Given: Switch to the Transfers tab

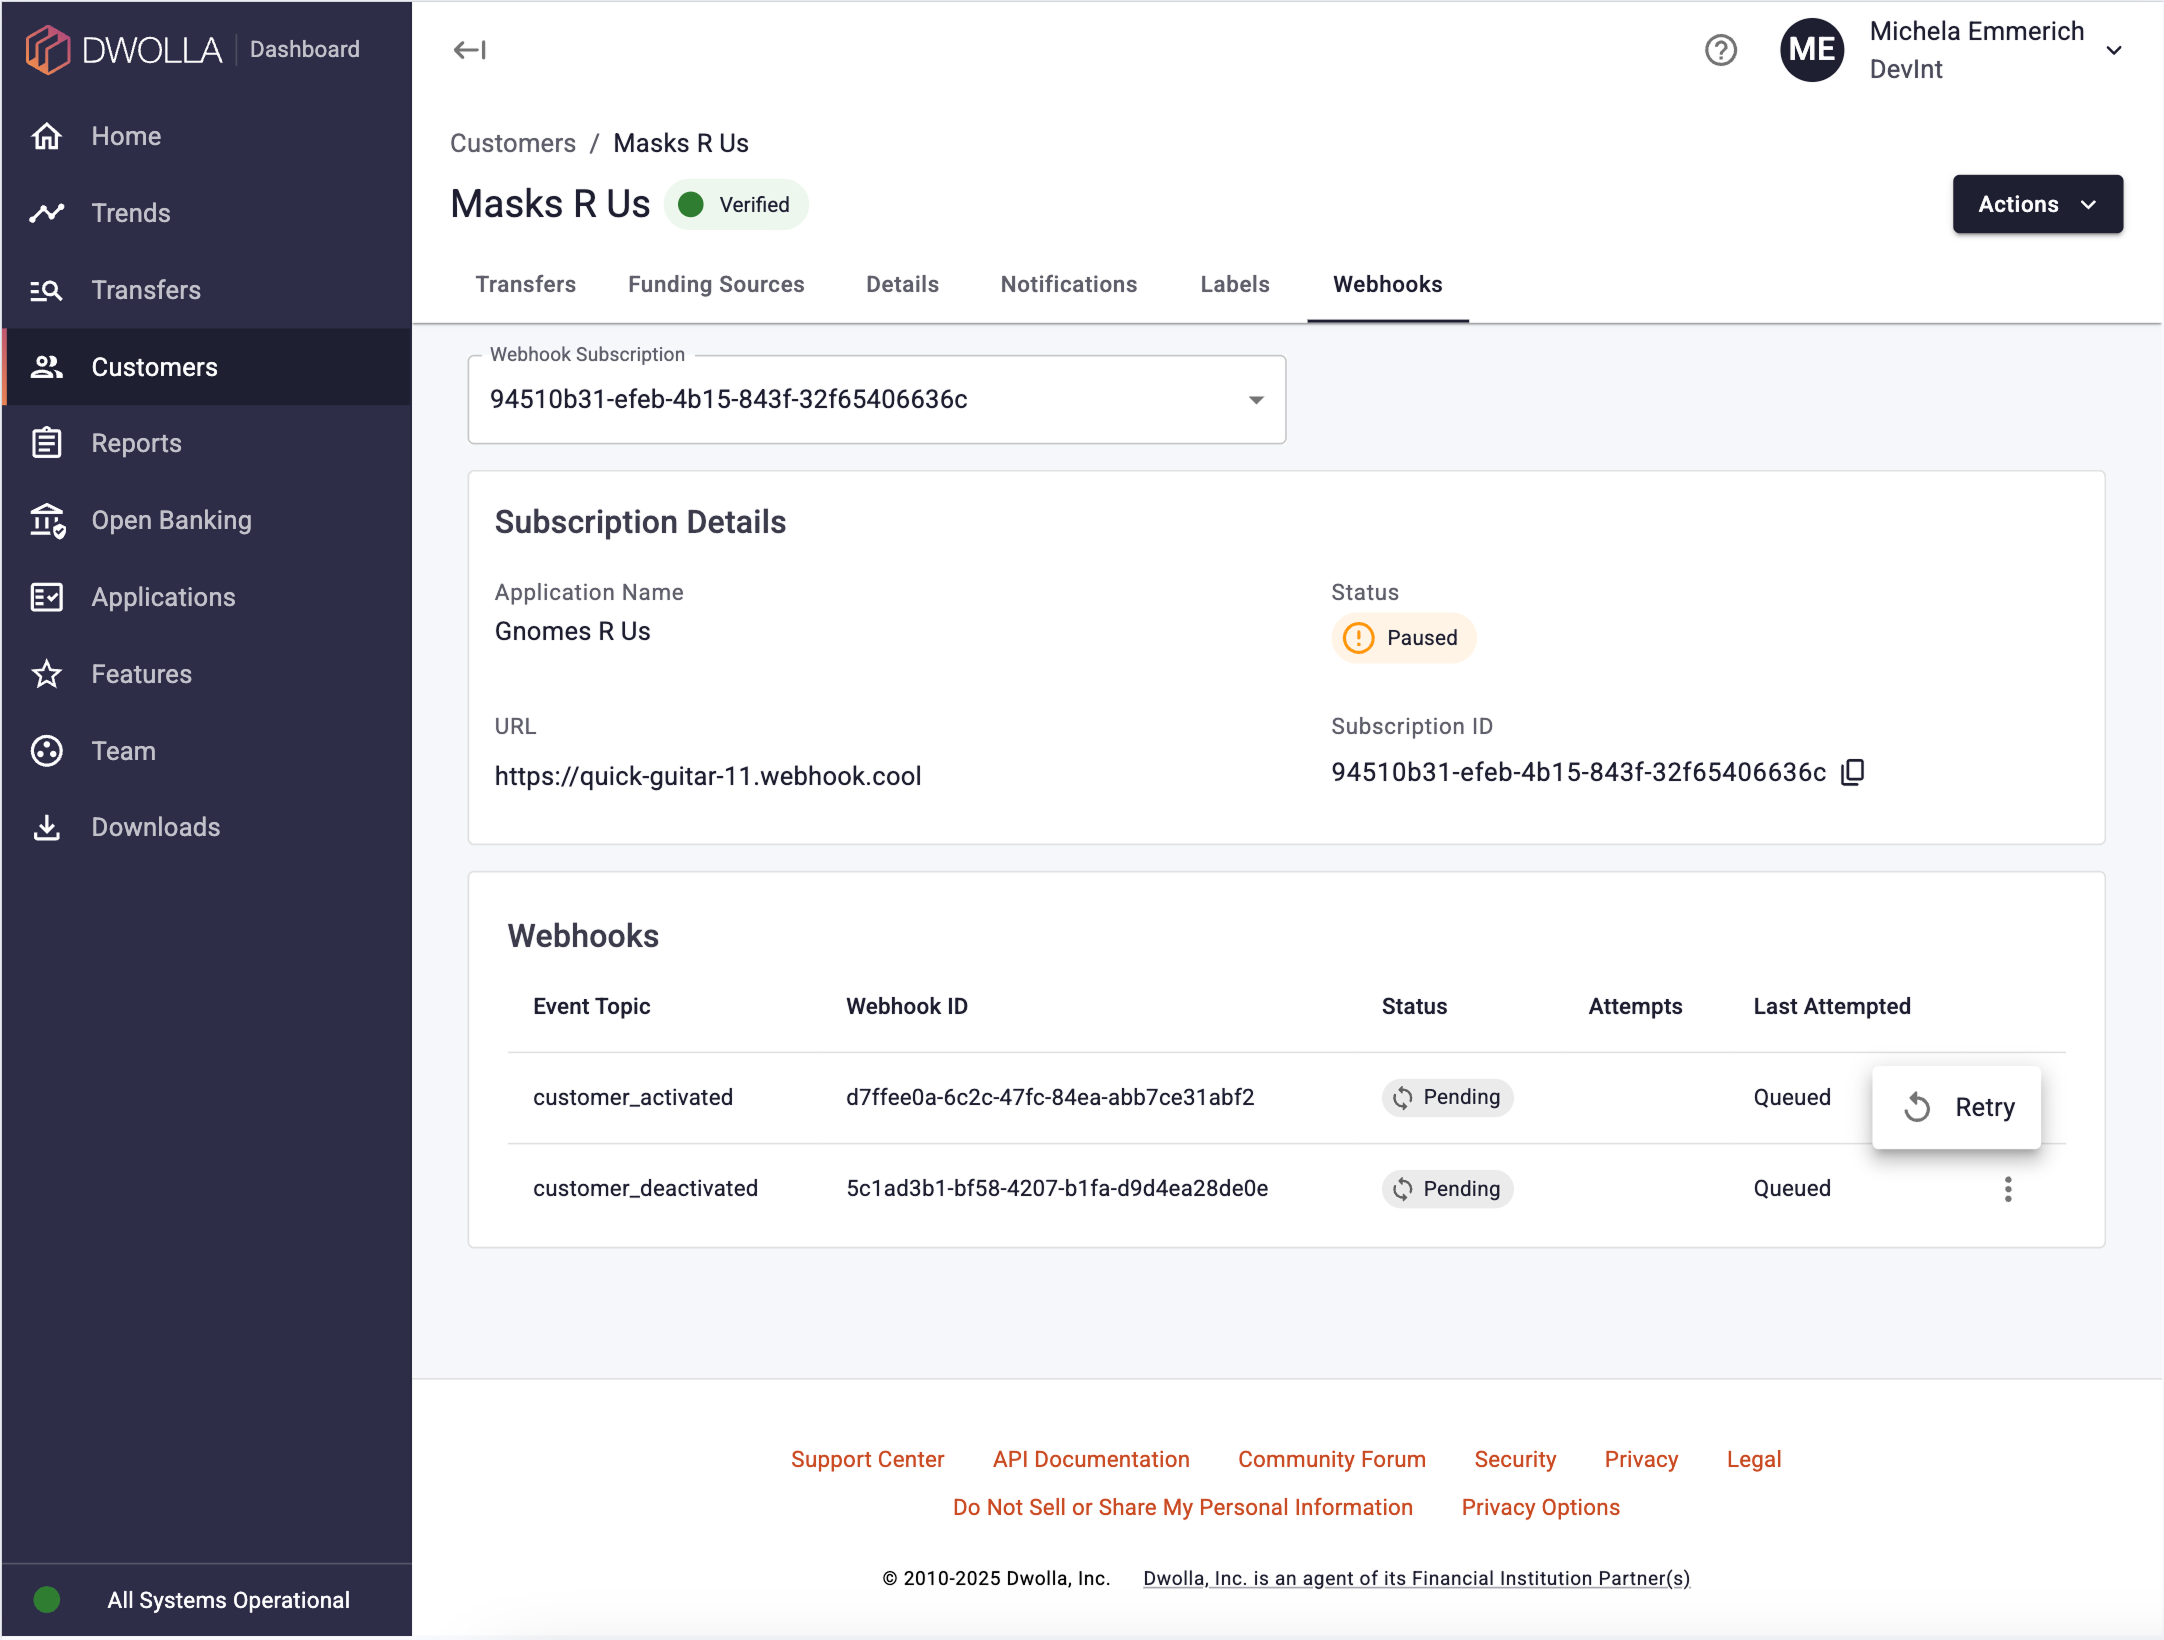Looking at the screenshot, I should [526, 284].
